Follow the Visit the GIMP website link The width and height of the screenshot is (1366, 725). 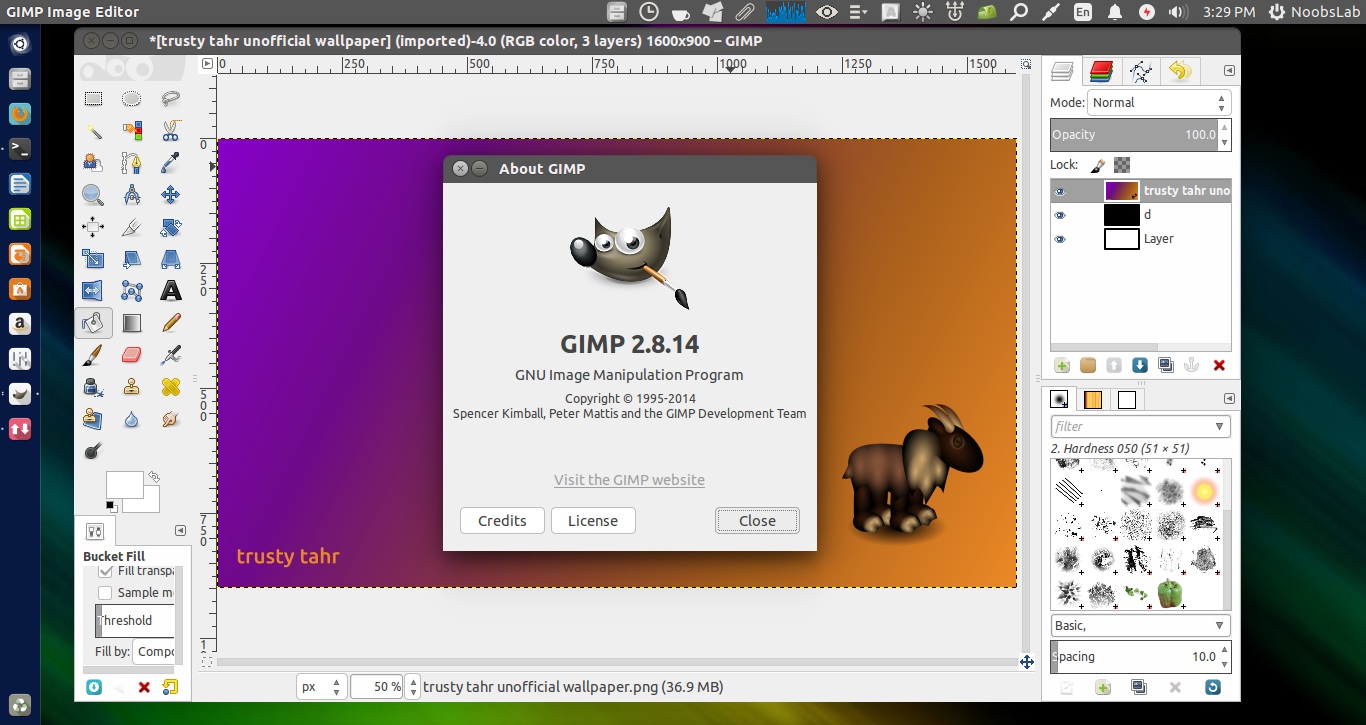pyautogui.click(x=629, y=480)
